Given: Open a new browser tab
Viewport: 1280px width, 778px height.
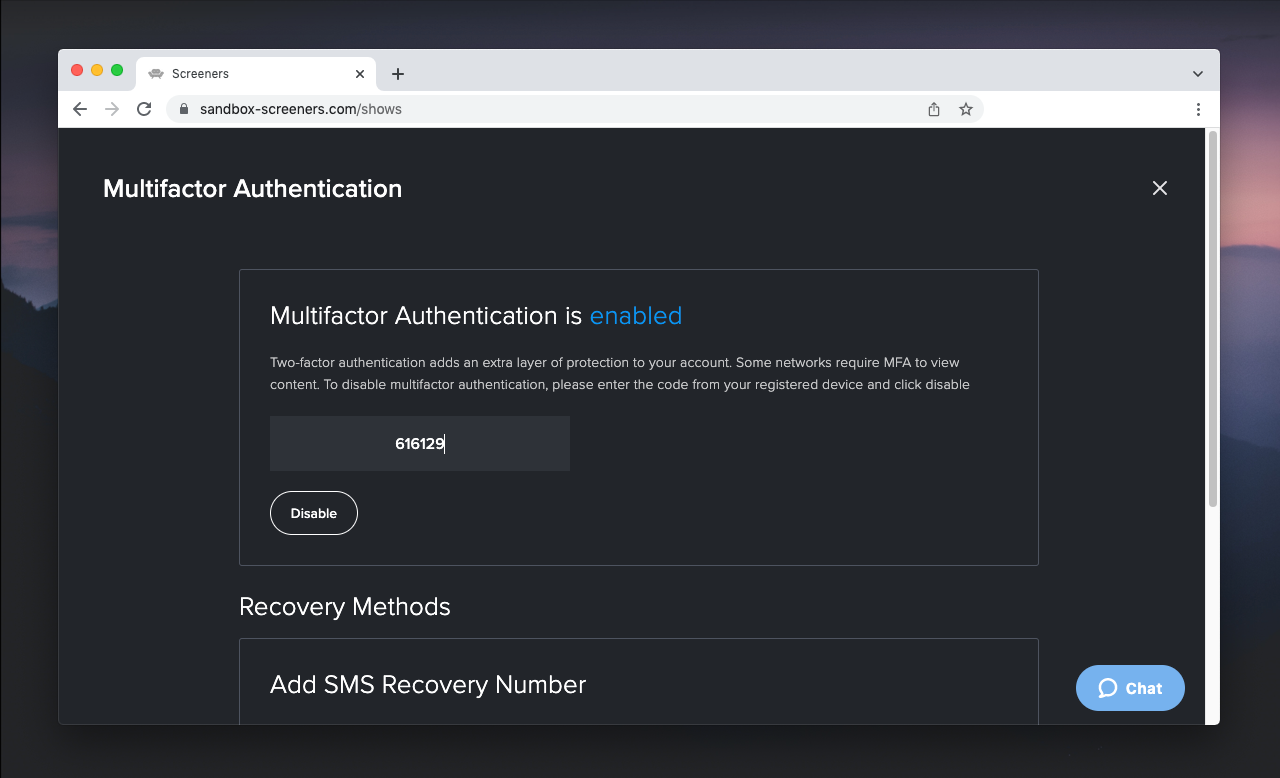Looking at the screenshot, I should point(398,73).
